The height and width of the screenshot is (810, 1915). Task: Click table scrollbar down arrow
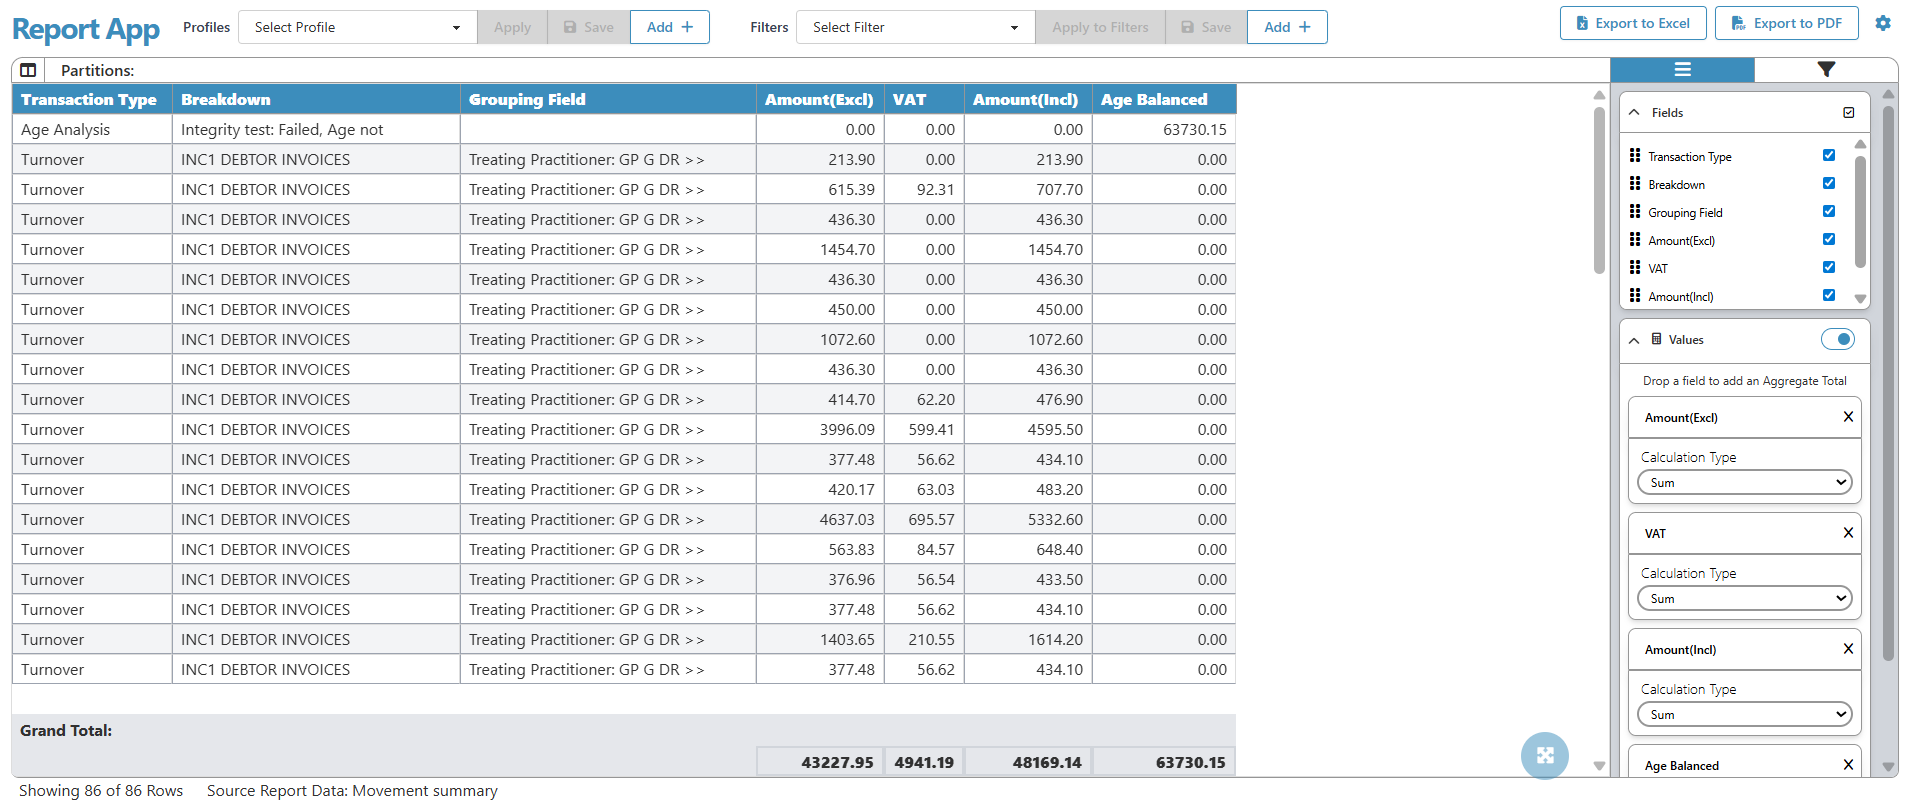point(1599,766)
